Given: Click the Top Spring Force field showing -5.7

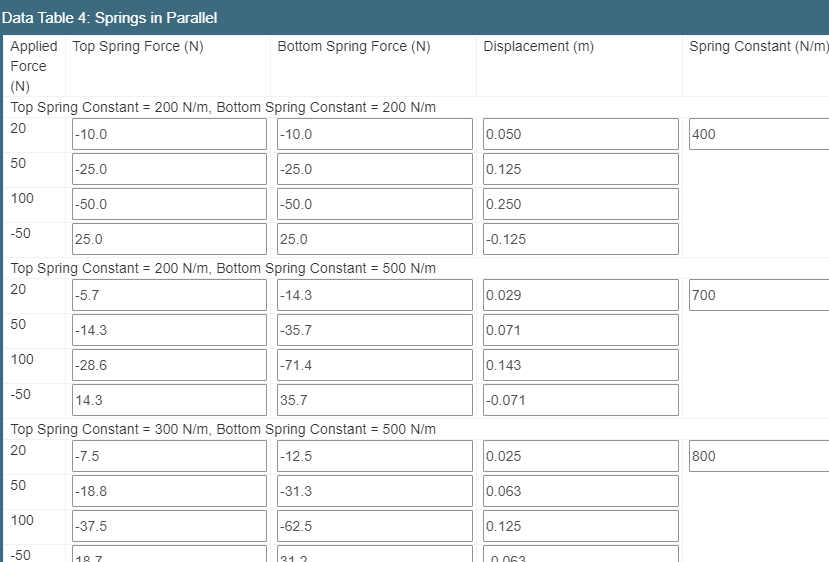Looking at the screenshot, I should point(169,295).
